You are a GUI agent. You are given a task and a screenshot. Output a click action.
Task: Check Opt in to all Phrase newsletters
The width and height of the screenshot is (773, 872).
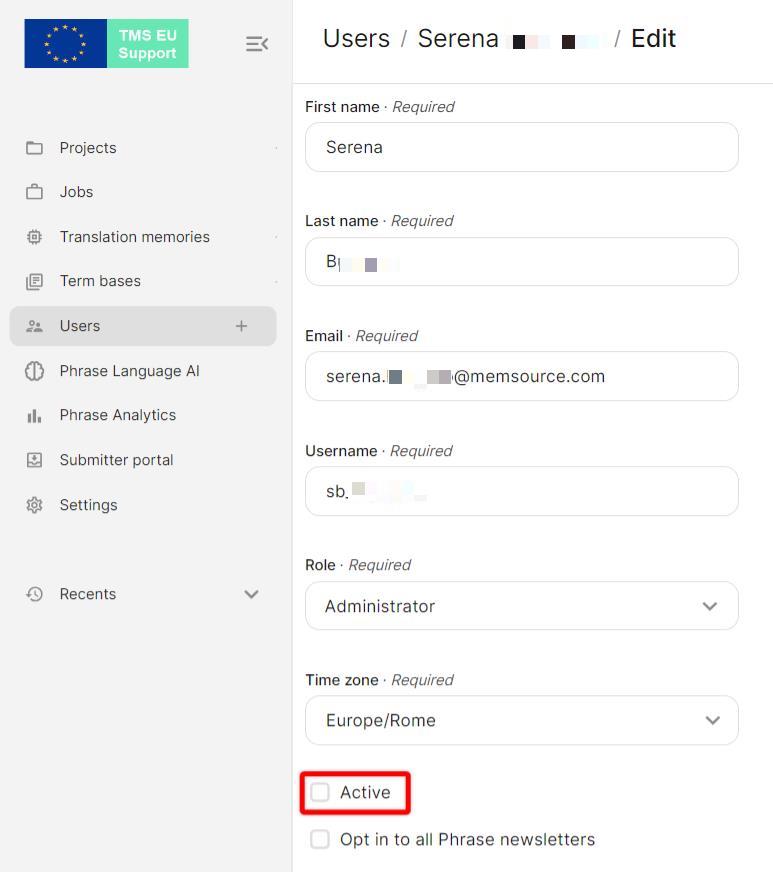pyautogui.click(x=320, y=839)
